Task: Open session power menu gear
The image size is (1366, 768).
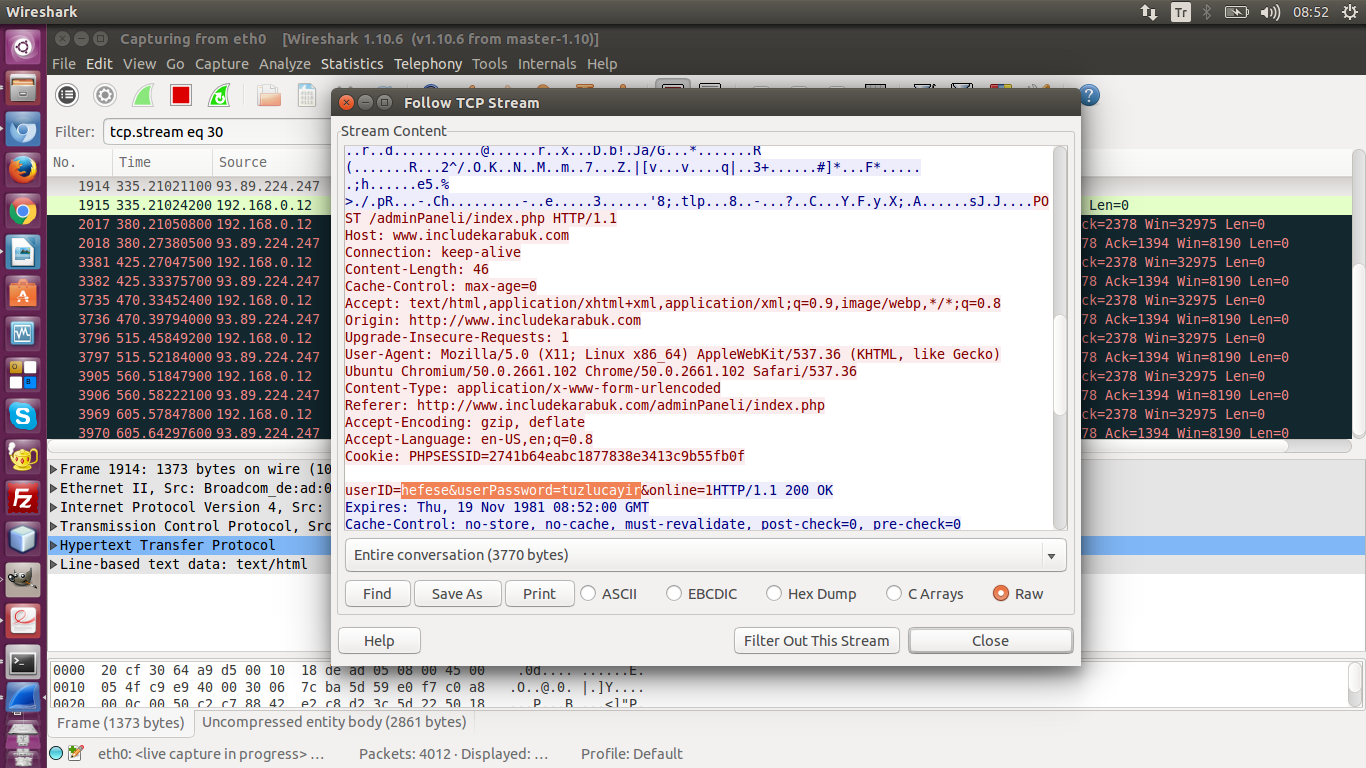Action: [x=1349, y=12]
